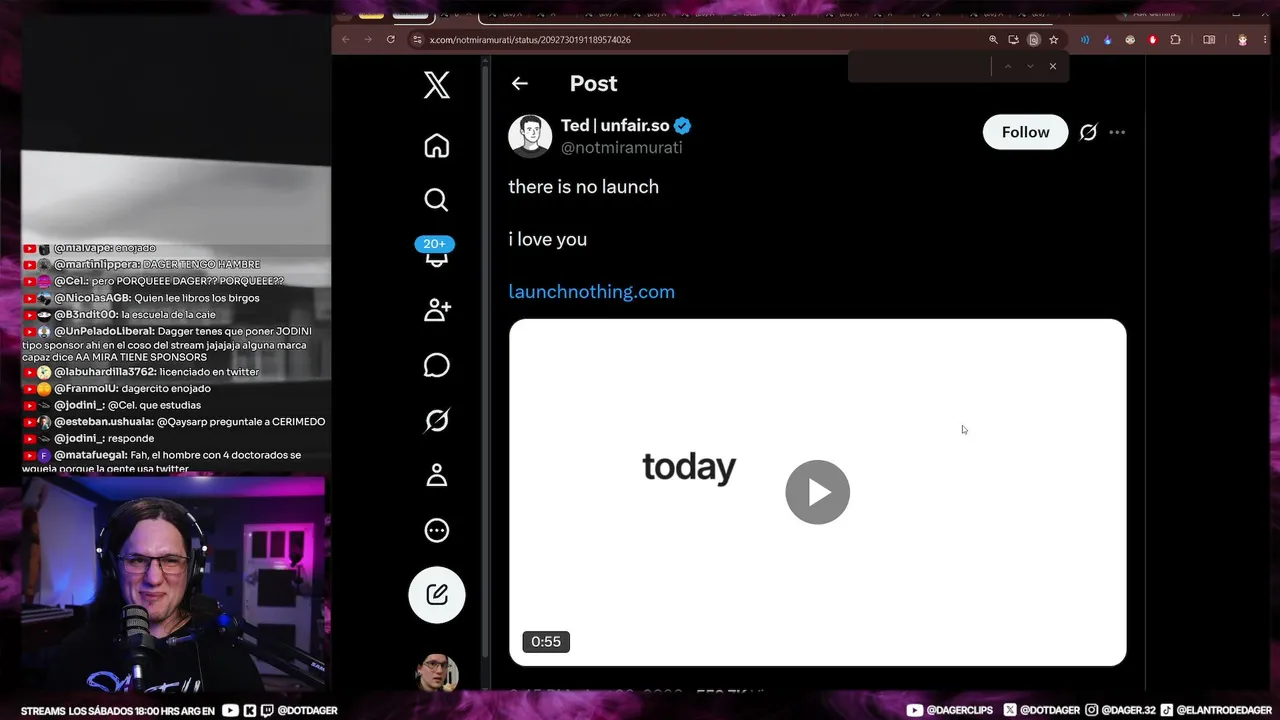Viewport: 1280px width, 720px height.
Task: Focus the x.com address bar URL
Action: tap(530, 40)
